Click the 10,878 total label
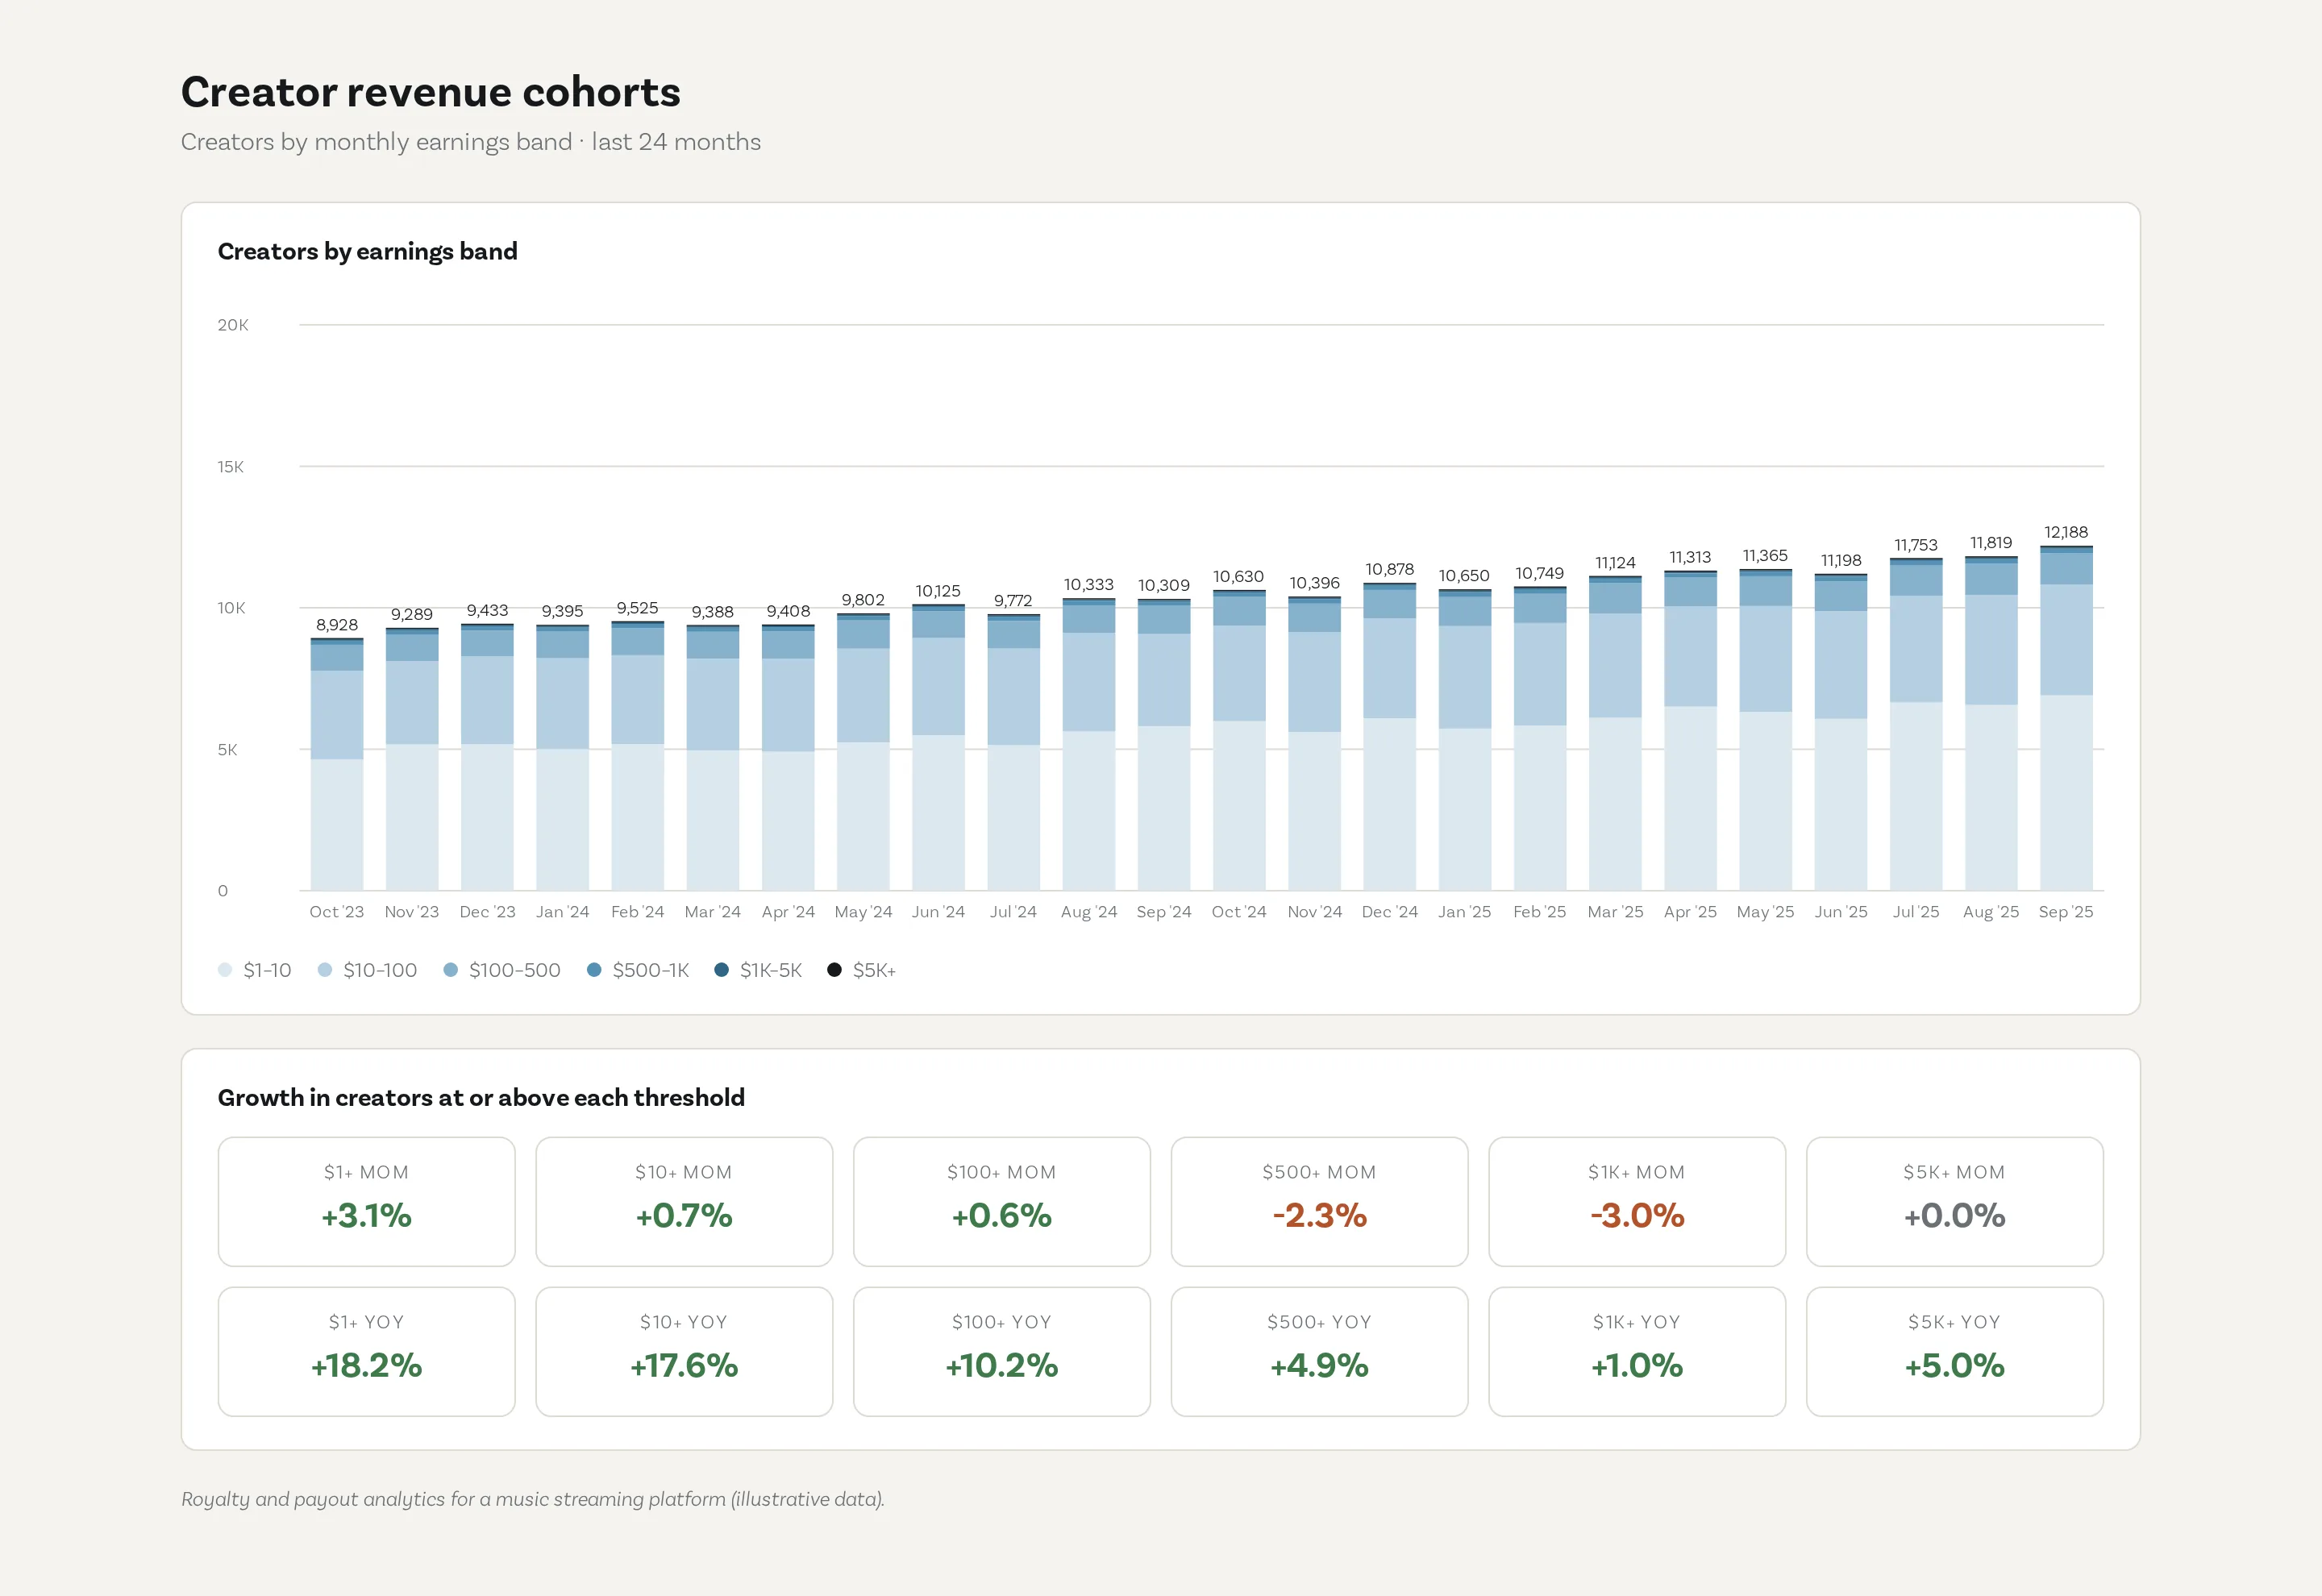The height and width of the screenshot is (1596, 2322). (1389, 569)
